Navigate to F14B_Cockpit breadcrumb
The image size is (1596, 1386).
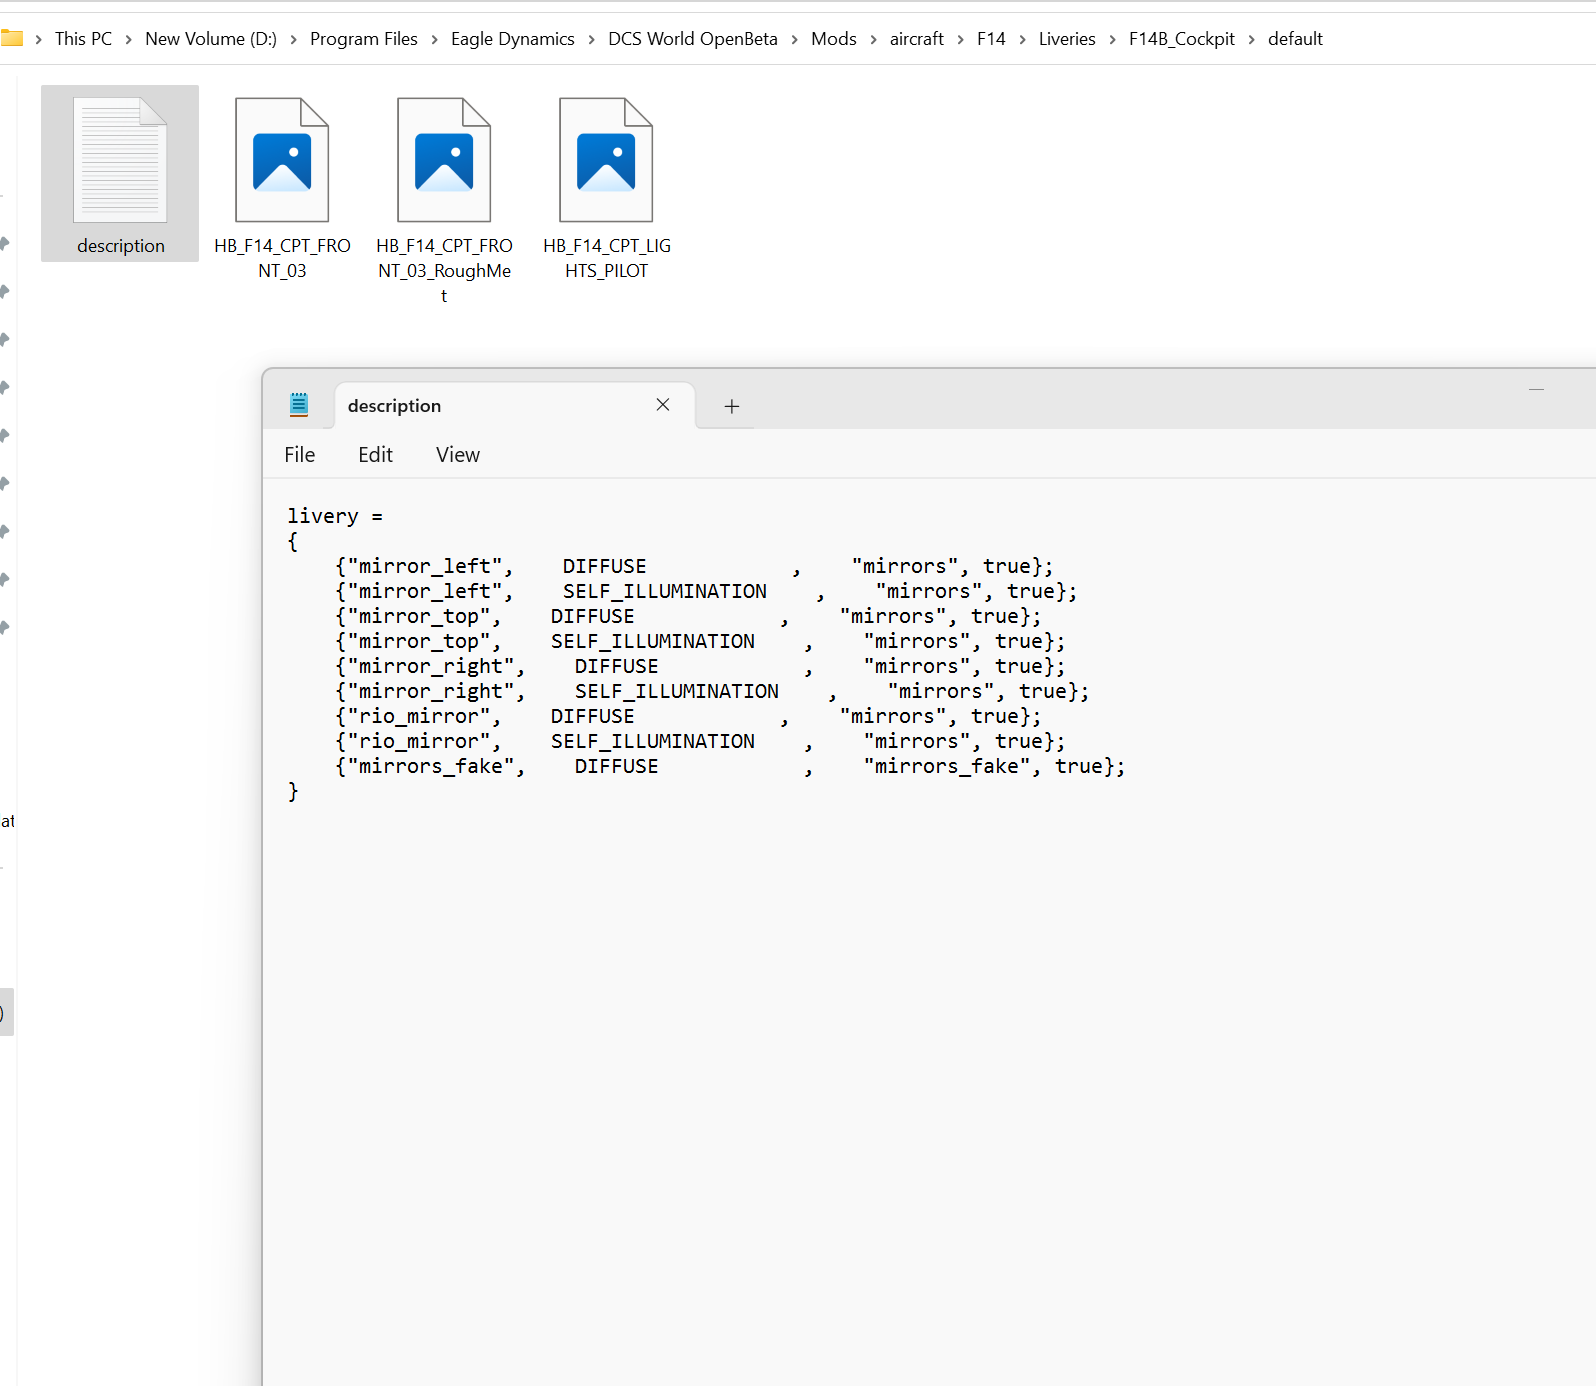pos(1182,39)
